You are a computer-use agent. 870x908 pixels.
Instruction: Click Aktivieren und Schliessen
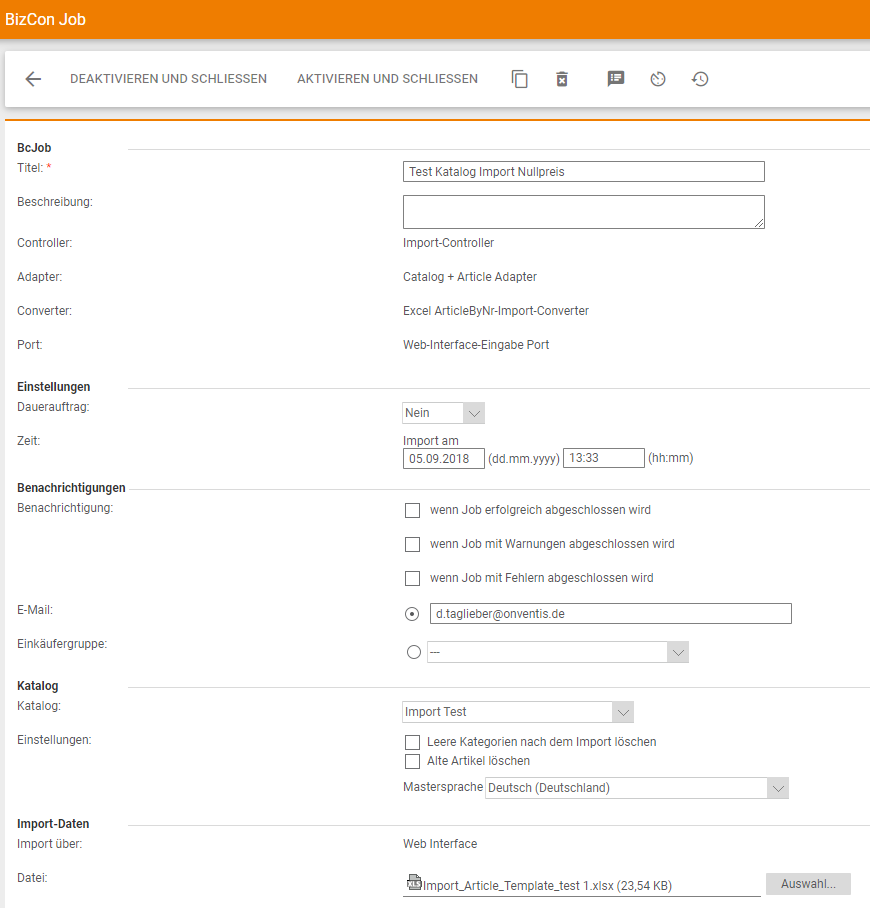tap(387, 79)
